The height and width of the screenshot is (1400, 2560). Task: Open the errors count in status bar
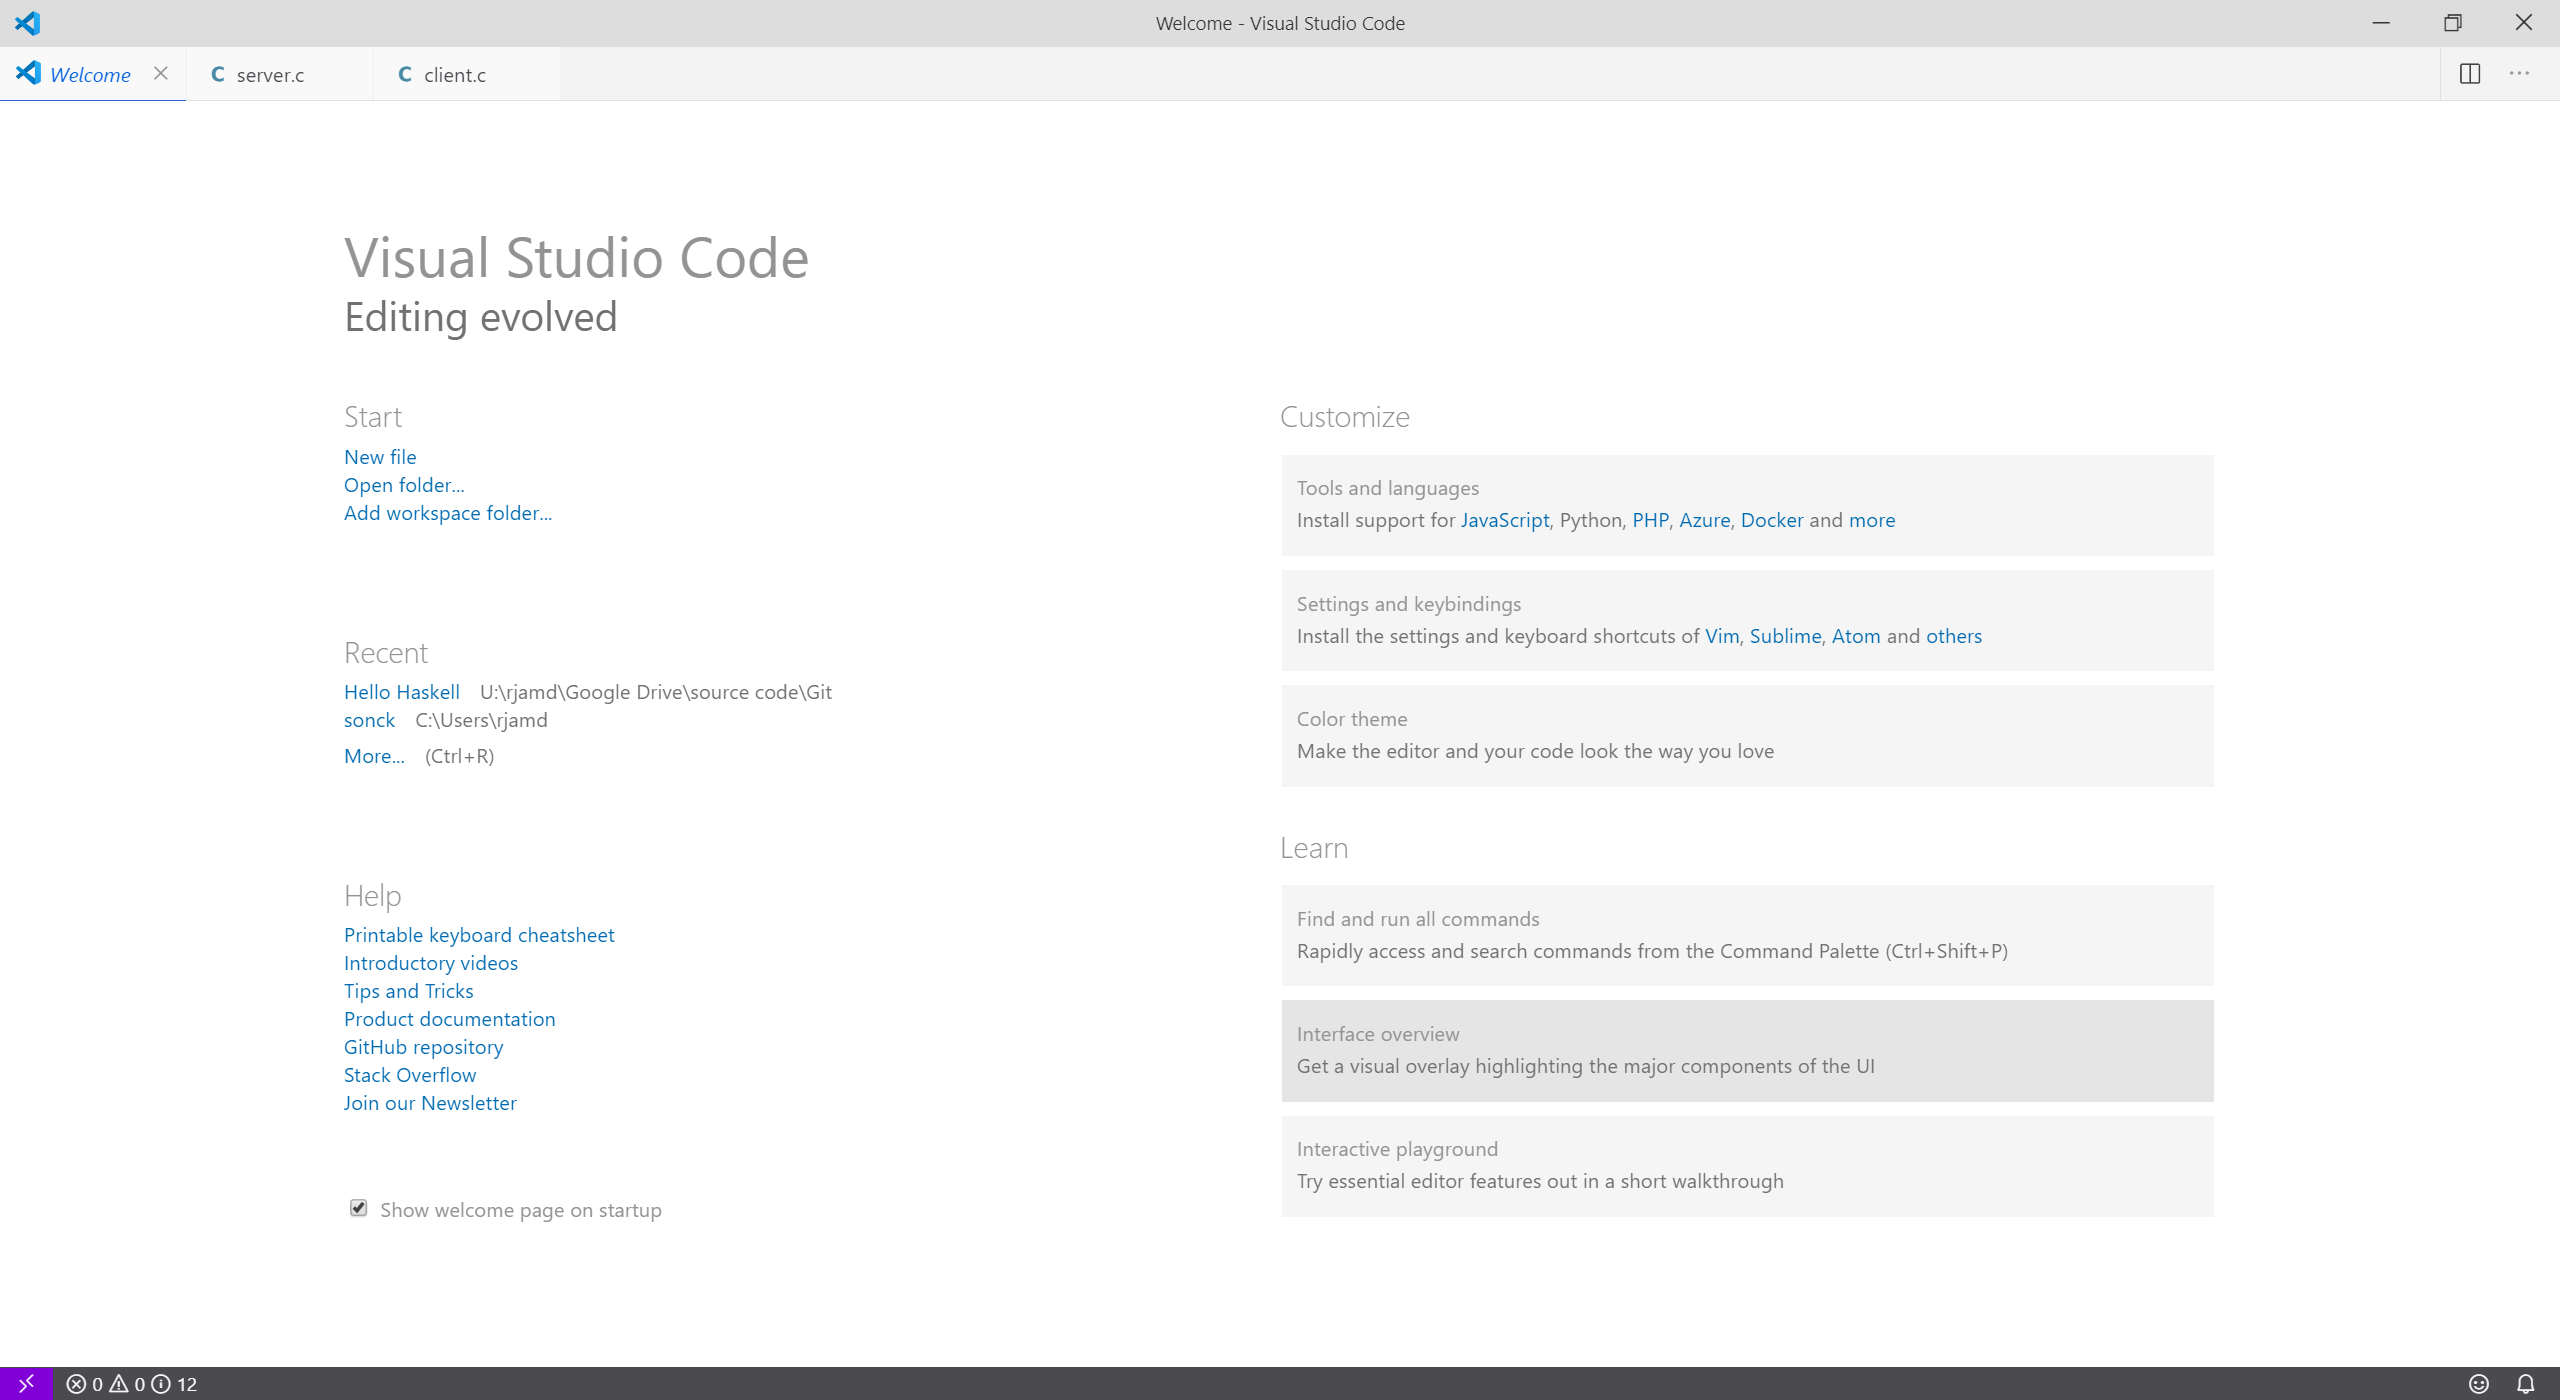pyautogui.click(x=84, y=1384)
